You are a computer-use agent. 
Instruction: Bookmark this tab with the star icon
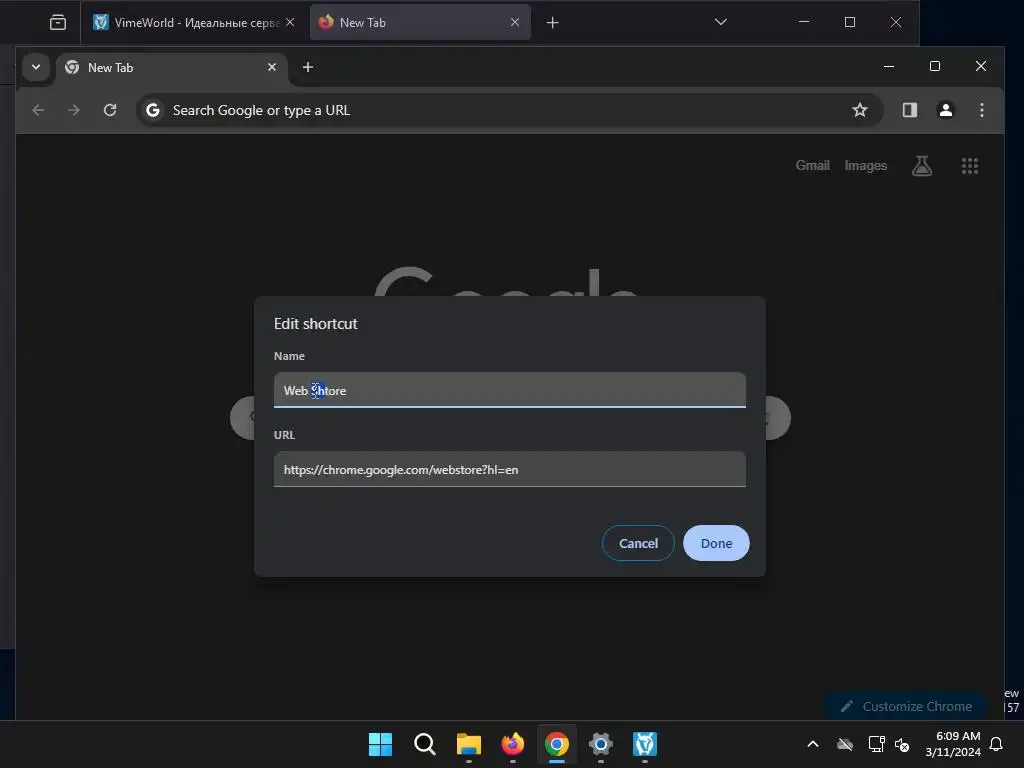tap(859, 110)
